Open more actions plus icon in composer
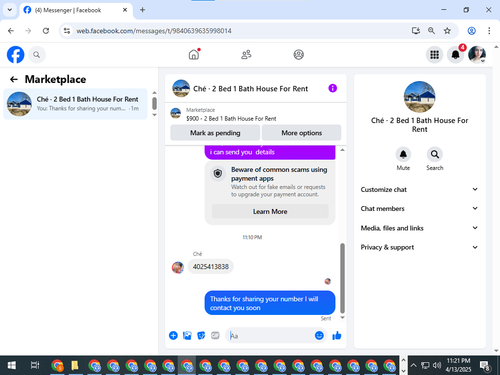Screen dimensions: 500x375 pyautogui.click(x=173, y=335)
